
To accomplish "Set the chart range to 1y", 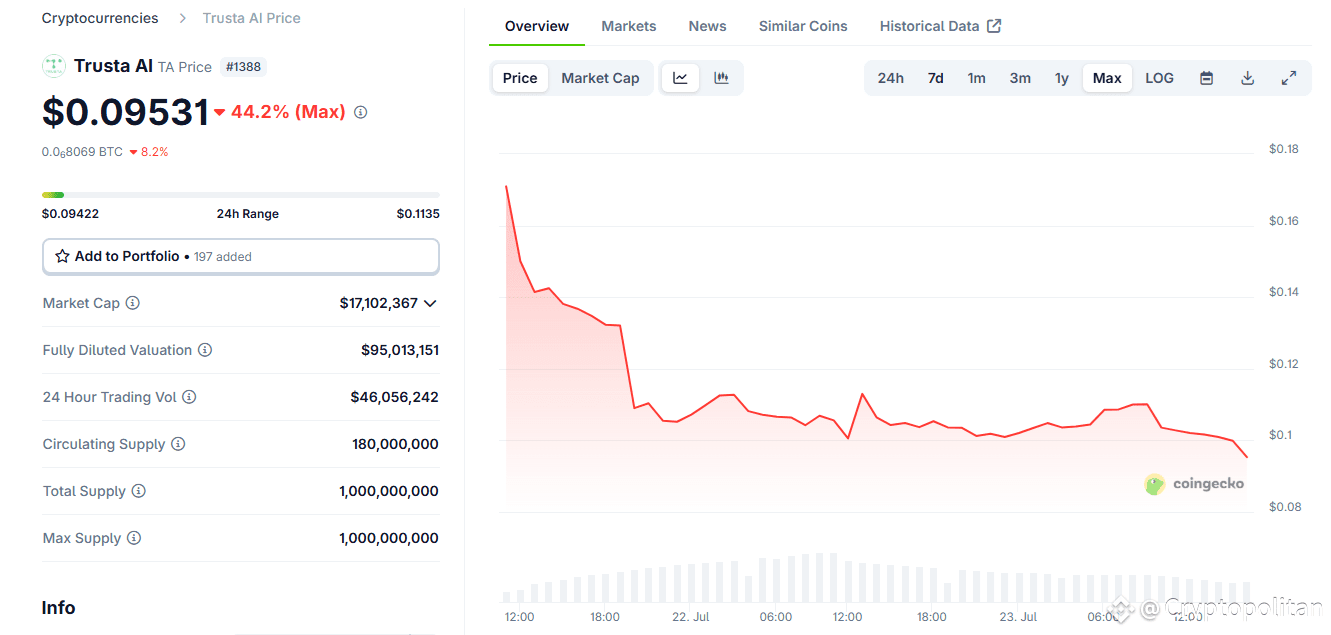I will [x=1062, y=78].
